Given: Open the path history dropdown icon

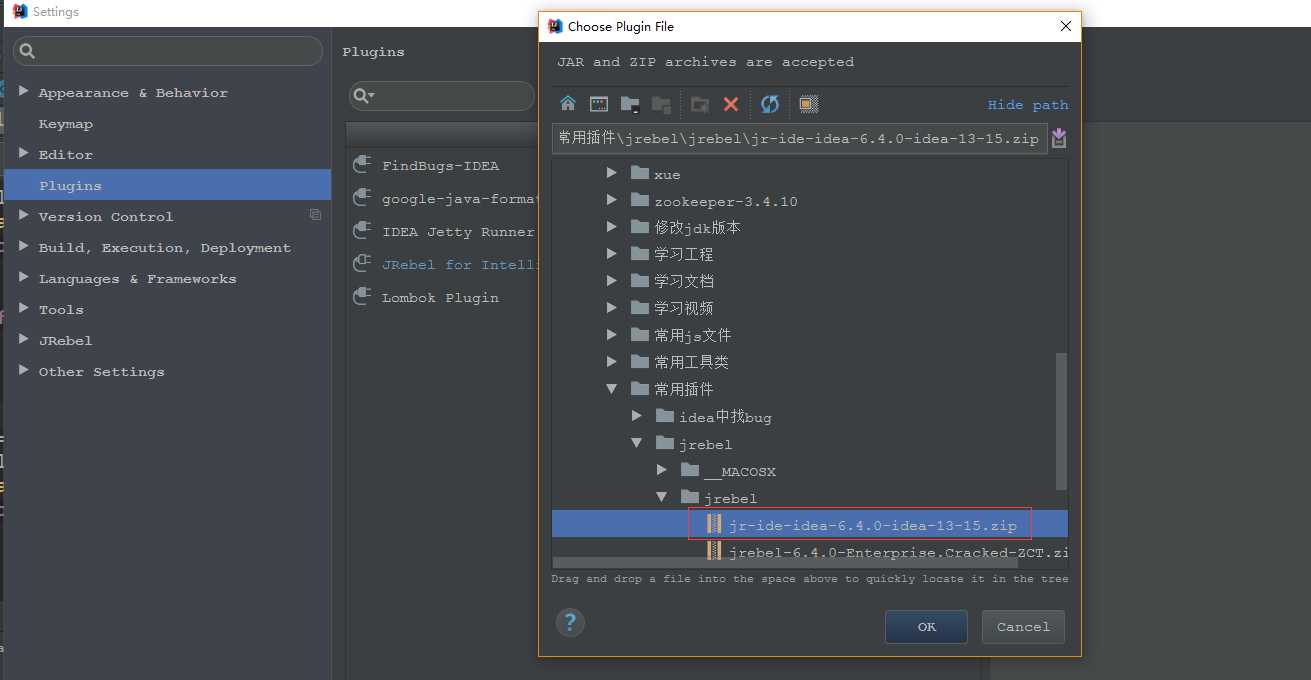Looking at the screenshot, I should (1059, 139).
